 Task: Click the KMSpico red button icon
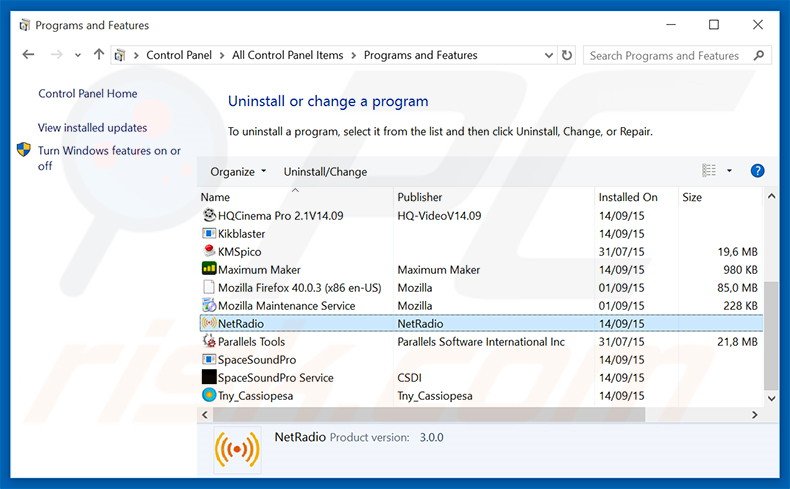pyautogui.click(x=209, y=251)
